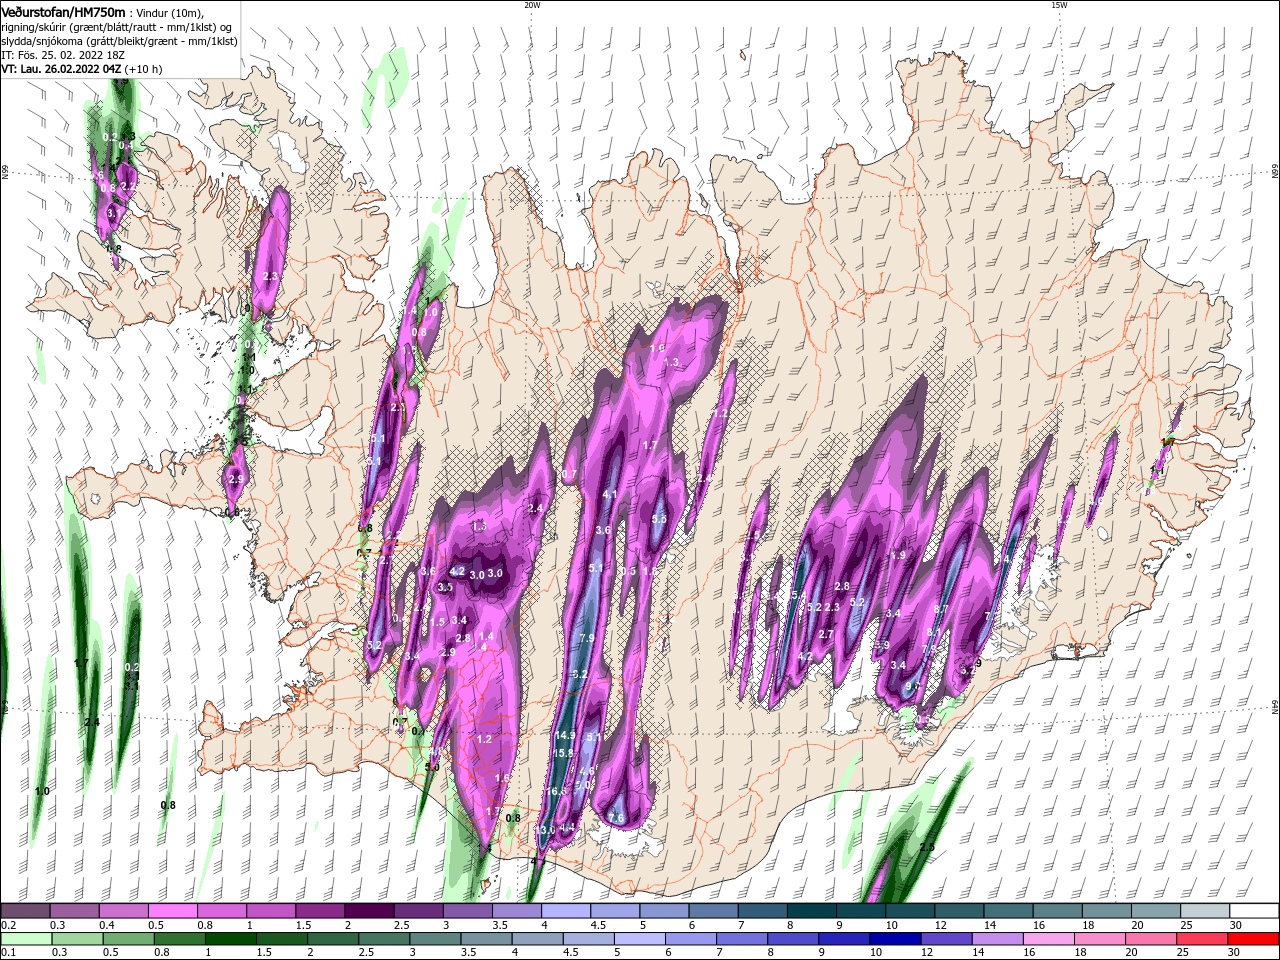Select snow-scale swatch from 14 to 16
Screen dimensions: 1280x960
click(x=1008, y=911)
